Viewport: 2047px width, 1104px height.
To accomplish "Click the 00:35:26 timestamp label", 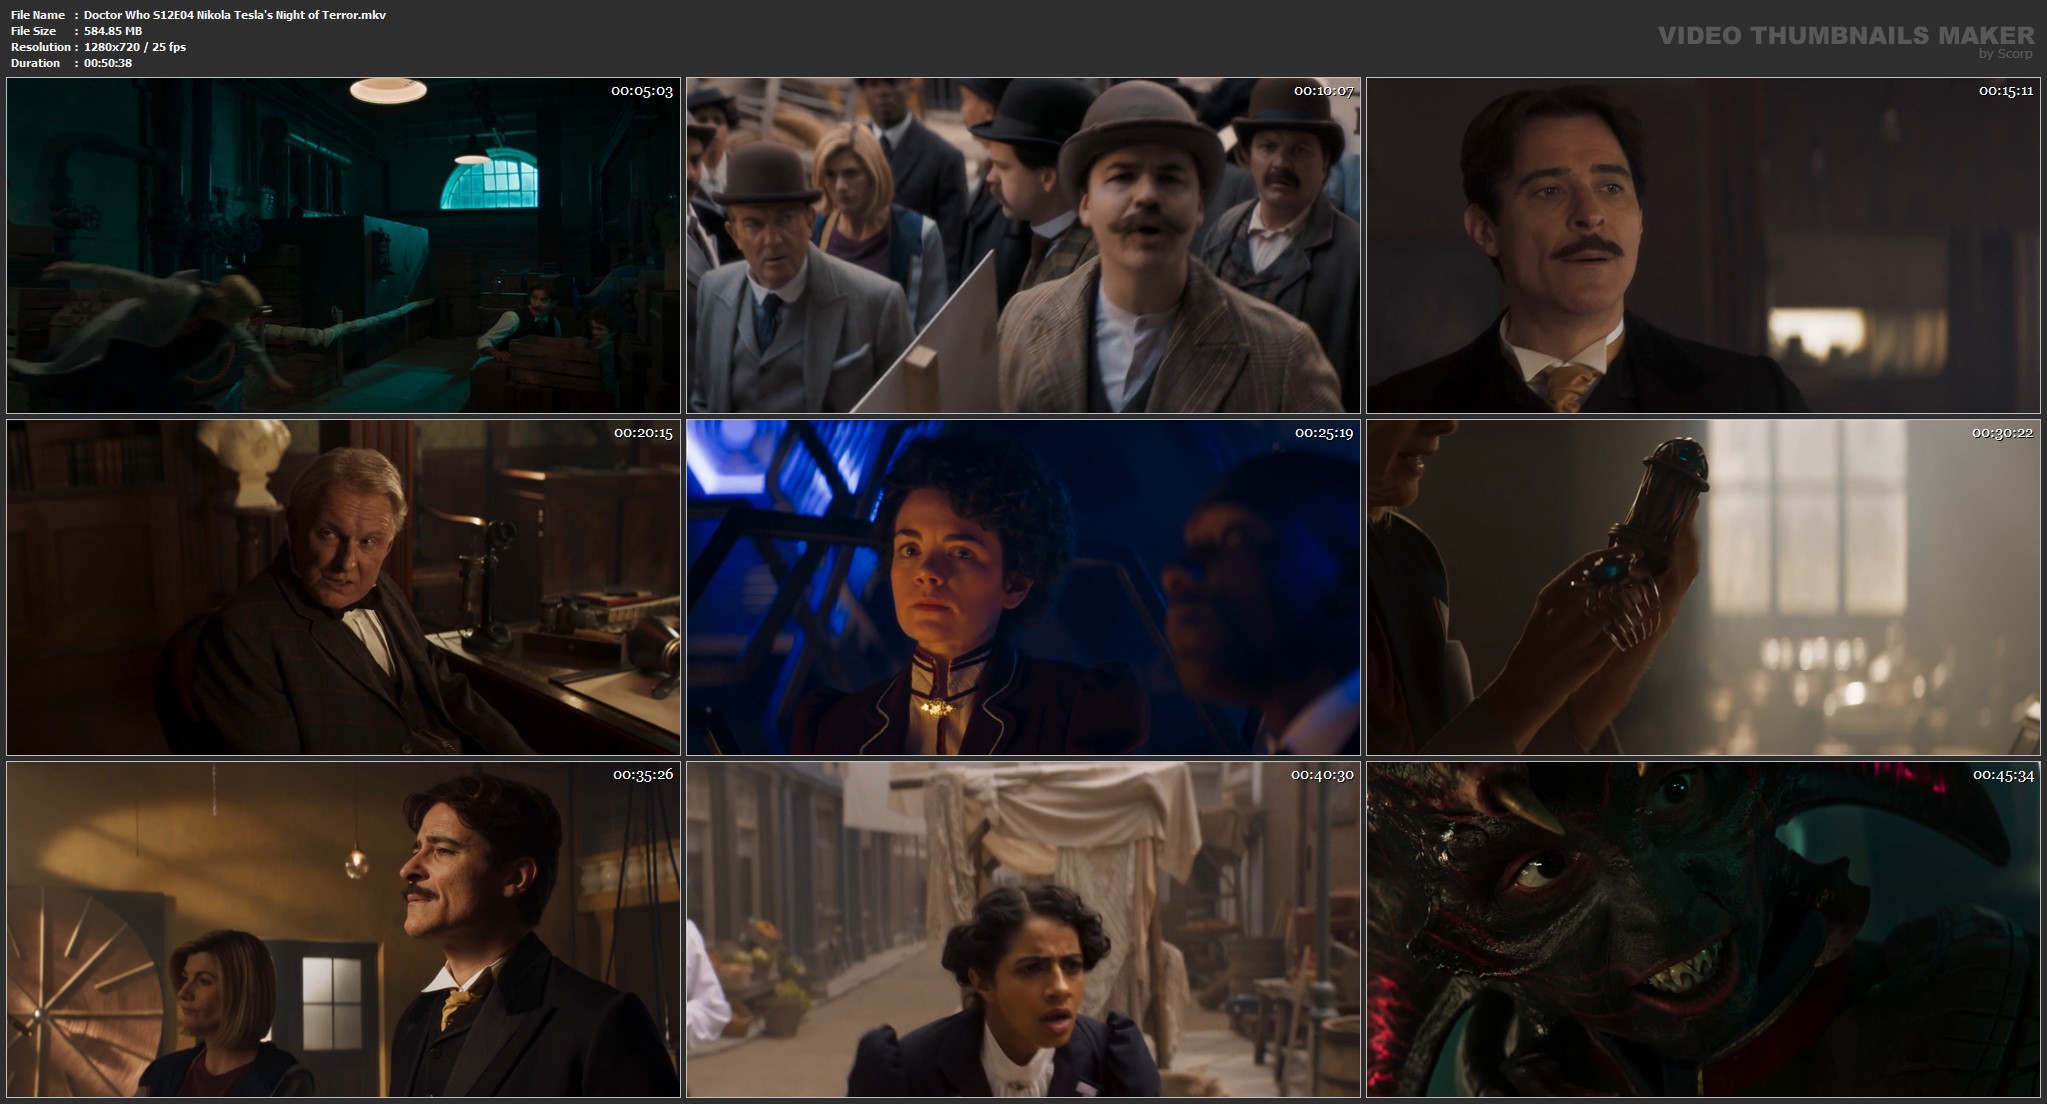I will click(x=643, y=775).
